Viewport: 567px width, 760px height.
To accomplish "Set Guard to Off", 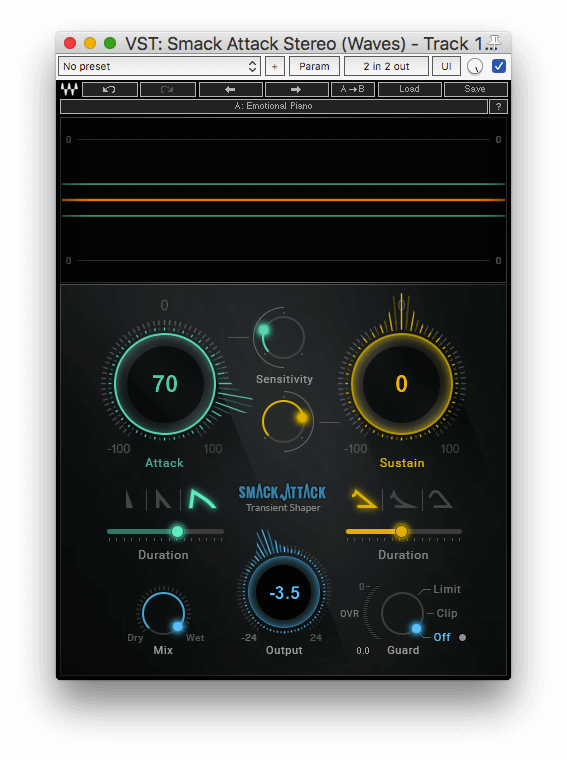I will [x=442, y=637].
